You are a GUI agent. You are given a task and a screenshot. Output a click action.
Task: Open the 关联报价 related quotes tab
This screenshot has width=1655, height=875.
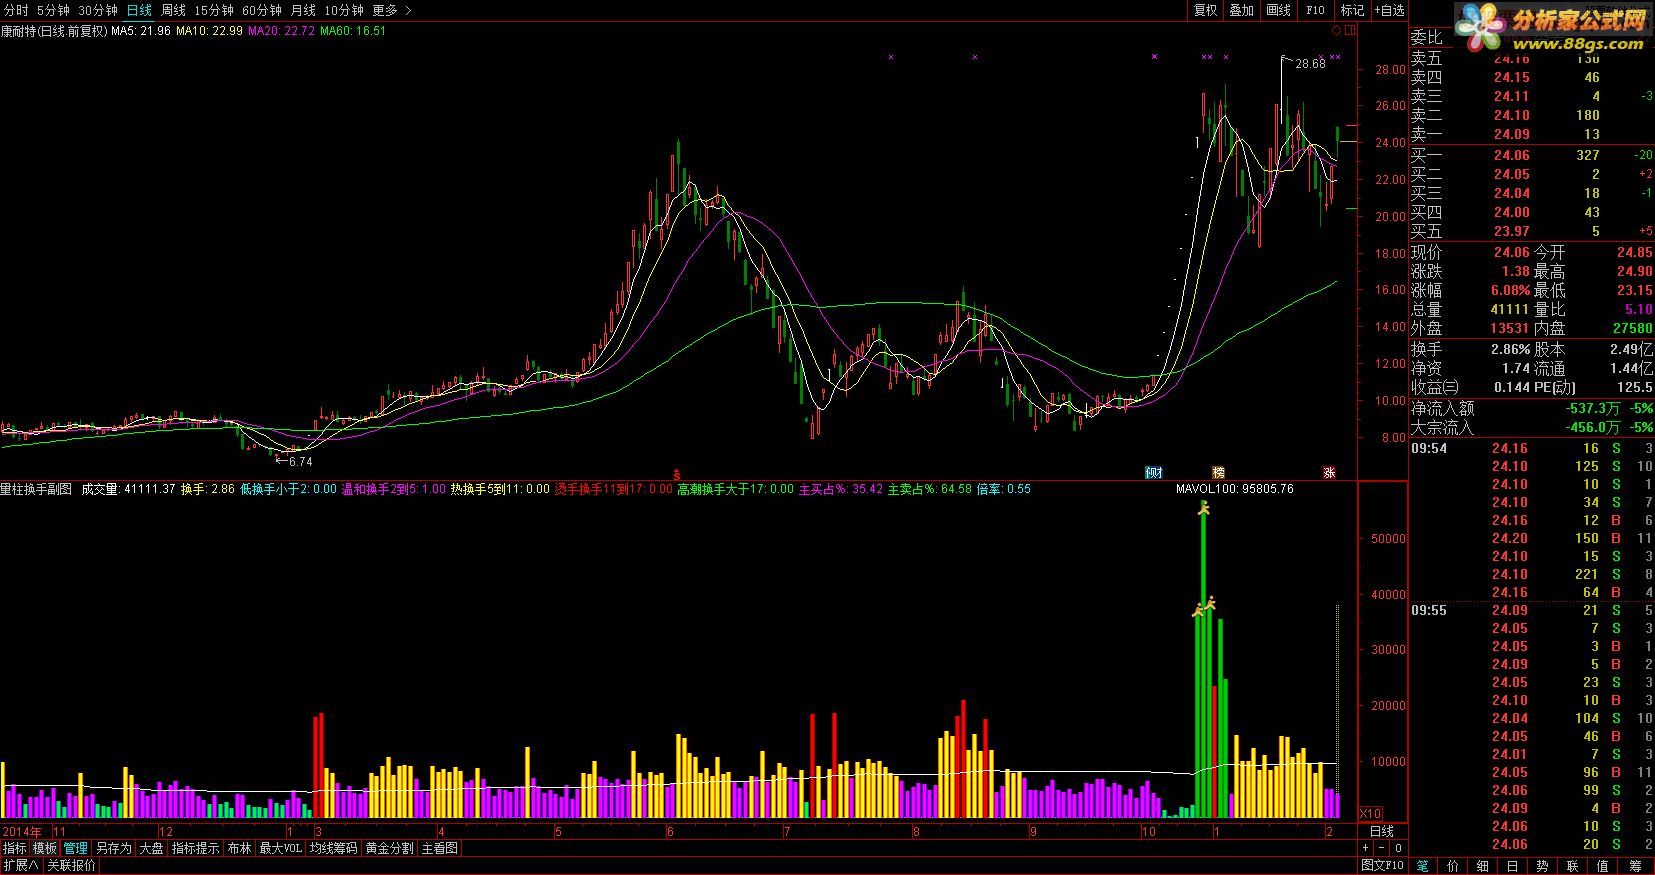coord(72,866)
